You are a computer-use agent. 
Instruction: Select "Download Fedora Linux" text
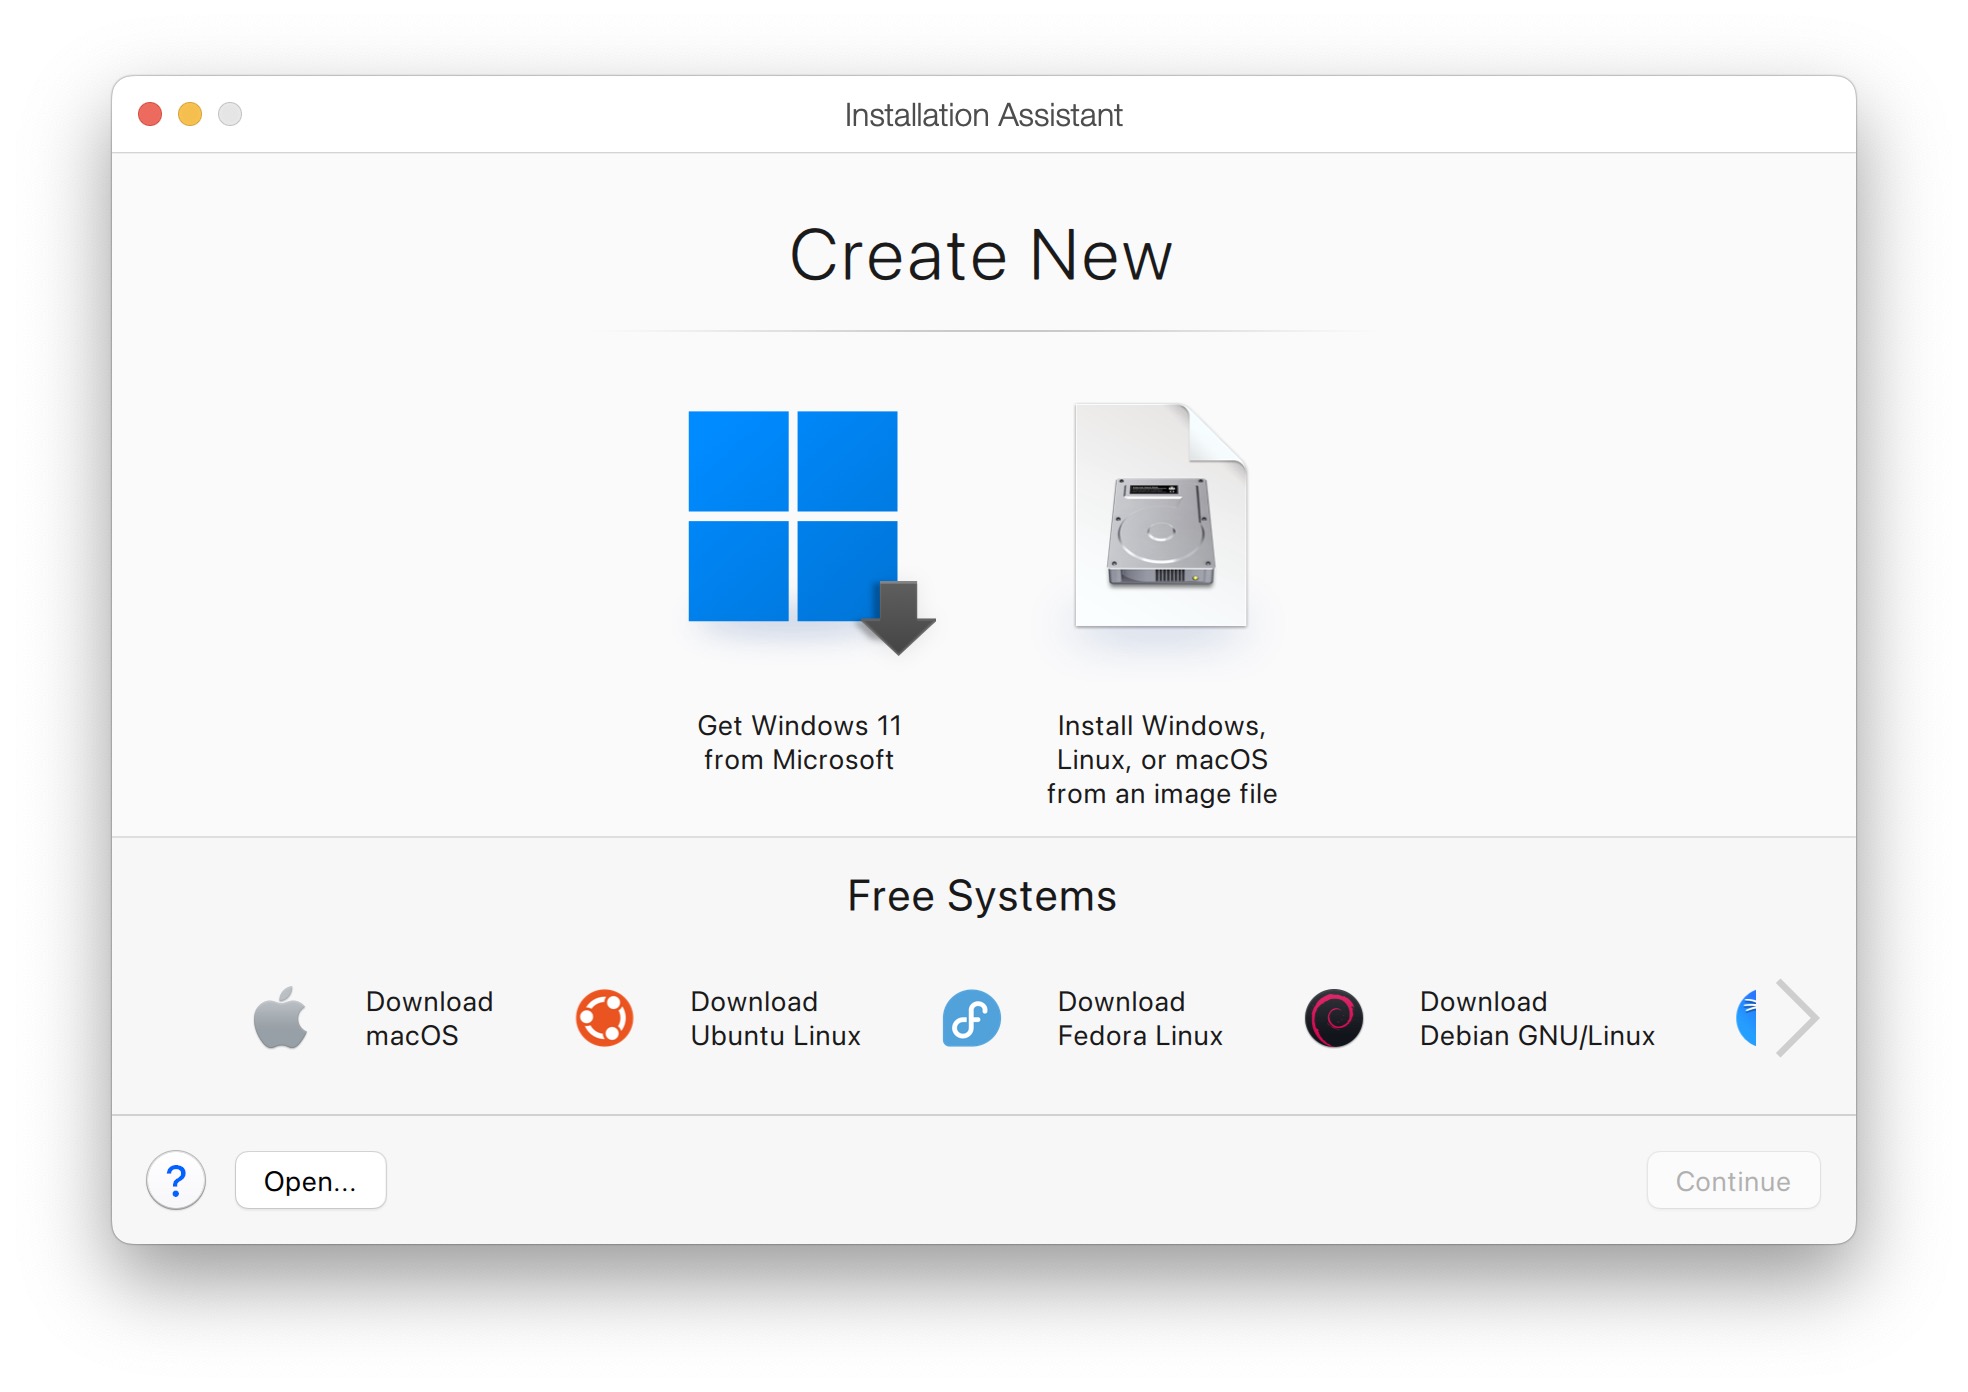click(1140, 1018)
